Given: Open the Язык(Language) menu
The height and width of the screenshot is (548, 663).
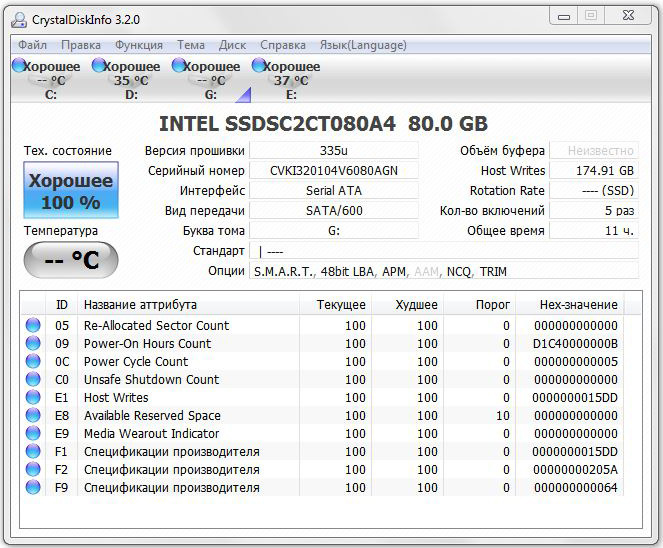Looking at the screenshot, I should (363, 45).
